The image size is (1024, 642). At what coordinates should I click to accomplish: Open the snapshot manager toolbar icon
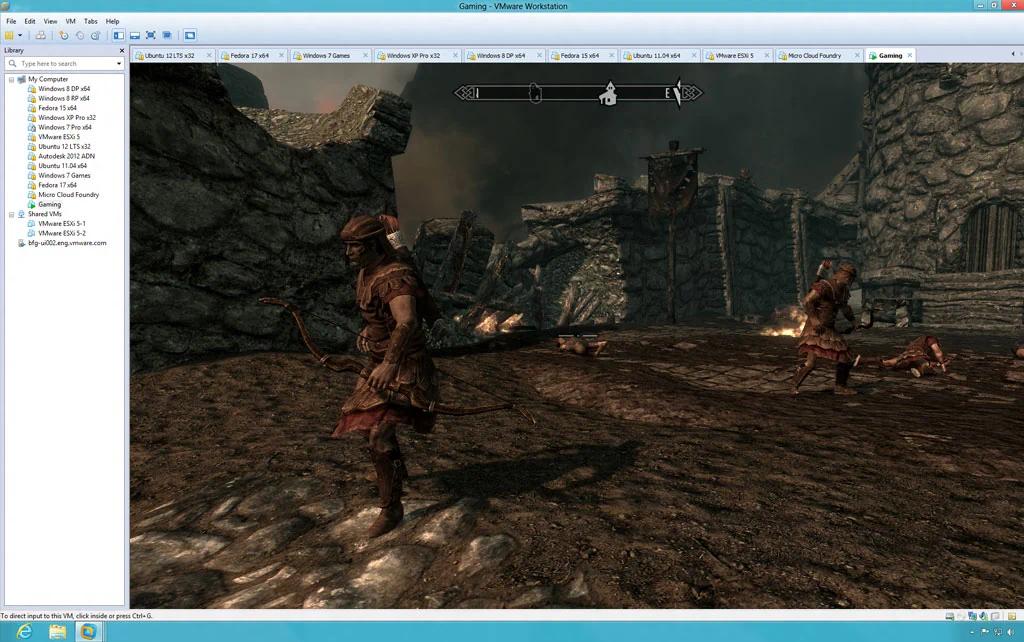click(x=95, y=35)
